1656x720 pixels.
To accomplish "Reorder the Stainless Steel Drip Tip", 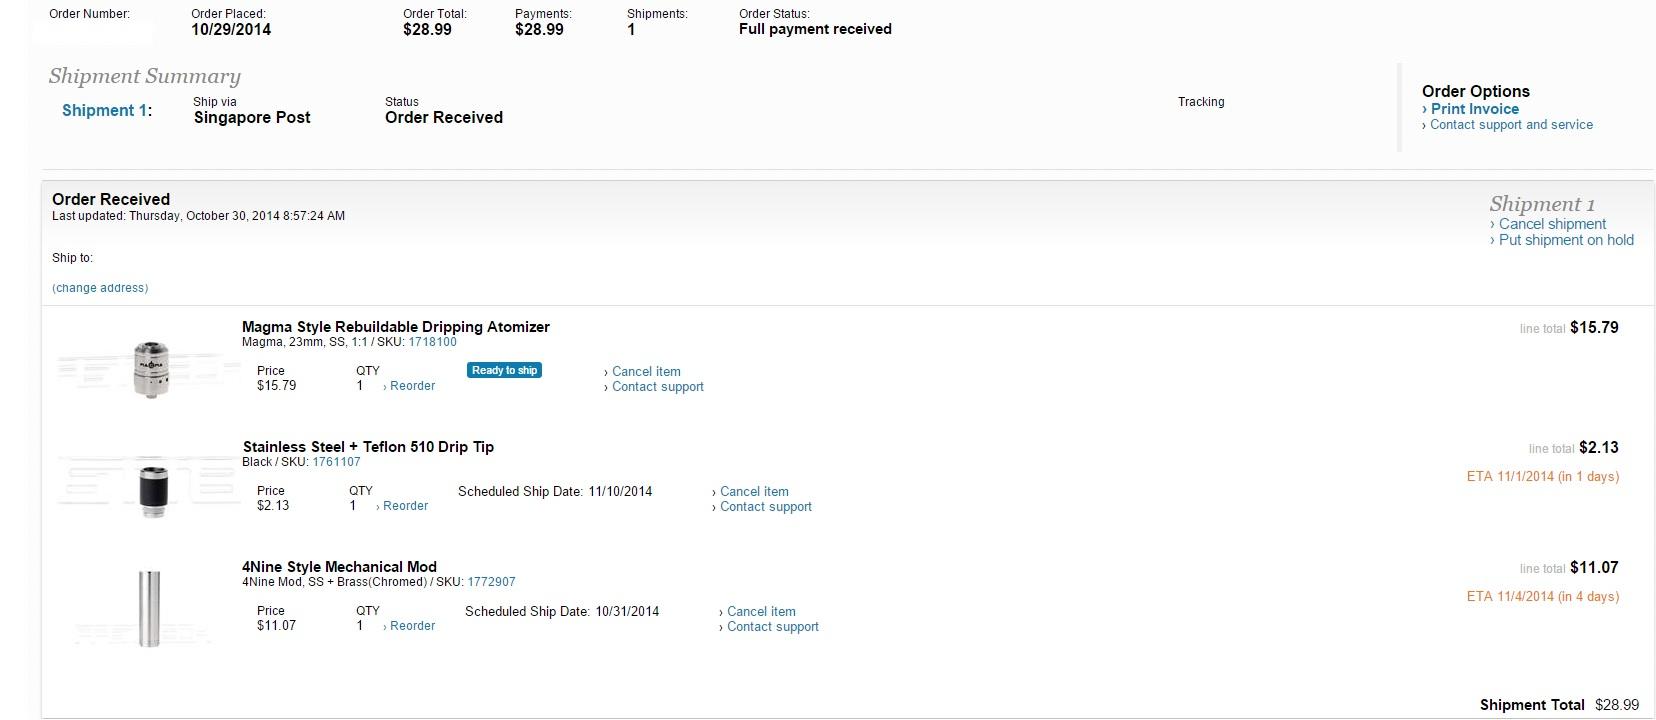I will point(405,506).
